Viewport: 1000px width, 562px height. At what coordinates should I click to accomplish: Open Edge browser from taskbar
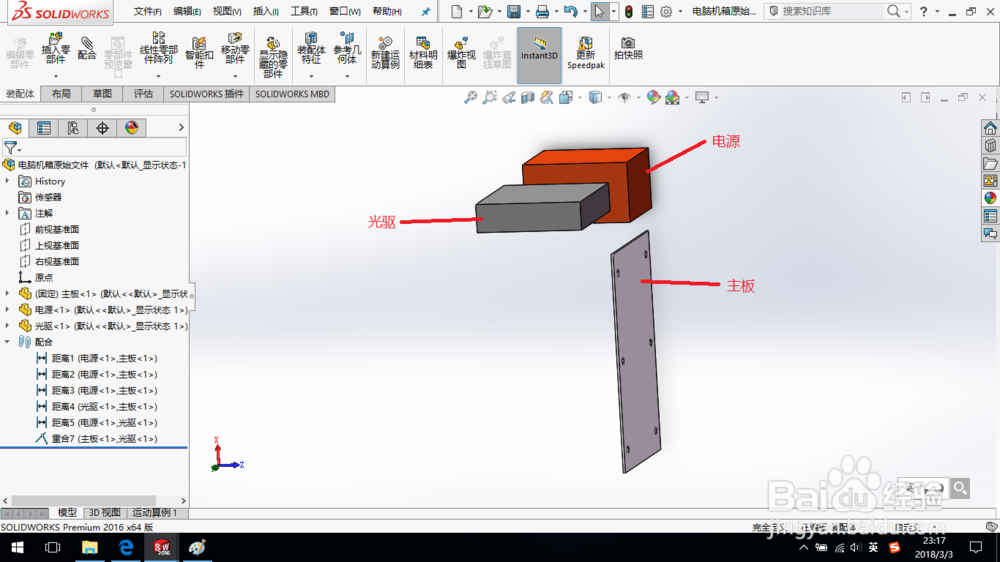tap(126, 547)
